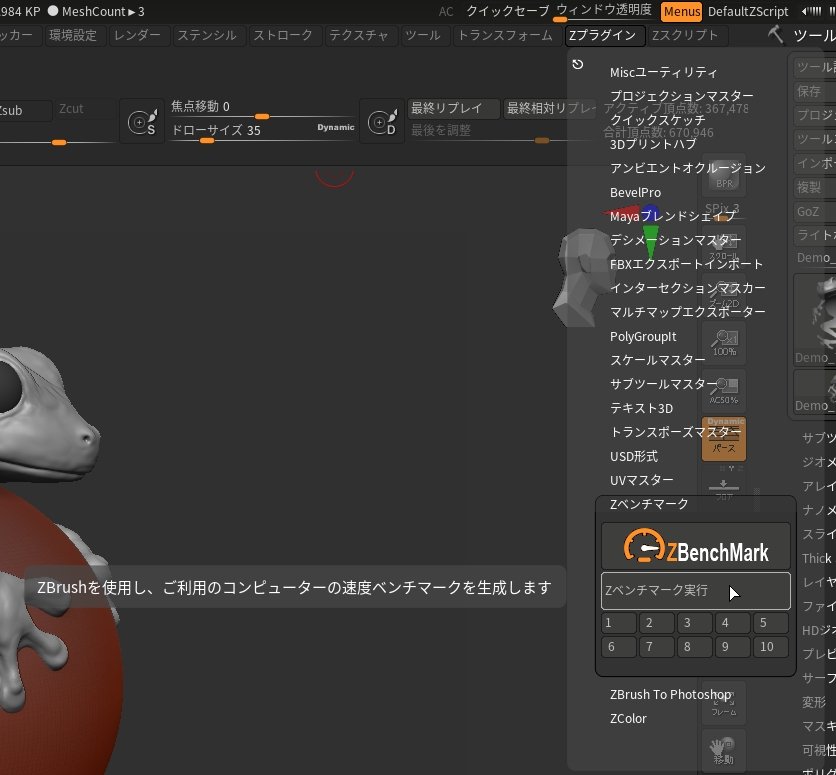Click the DefaultZScript button
The width and height of the screenshot is (836, 775).
tap(748, 12)
